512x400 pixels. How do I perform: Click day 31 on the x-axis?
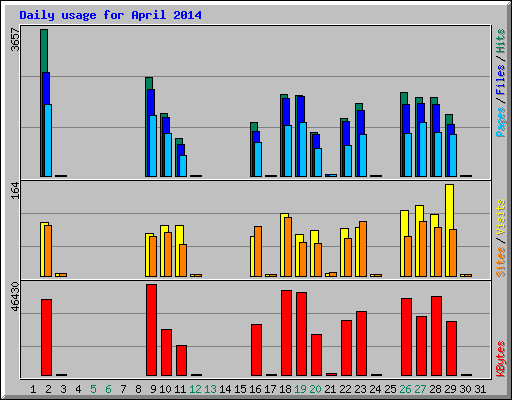pos(480,389)
